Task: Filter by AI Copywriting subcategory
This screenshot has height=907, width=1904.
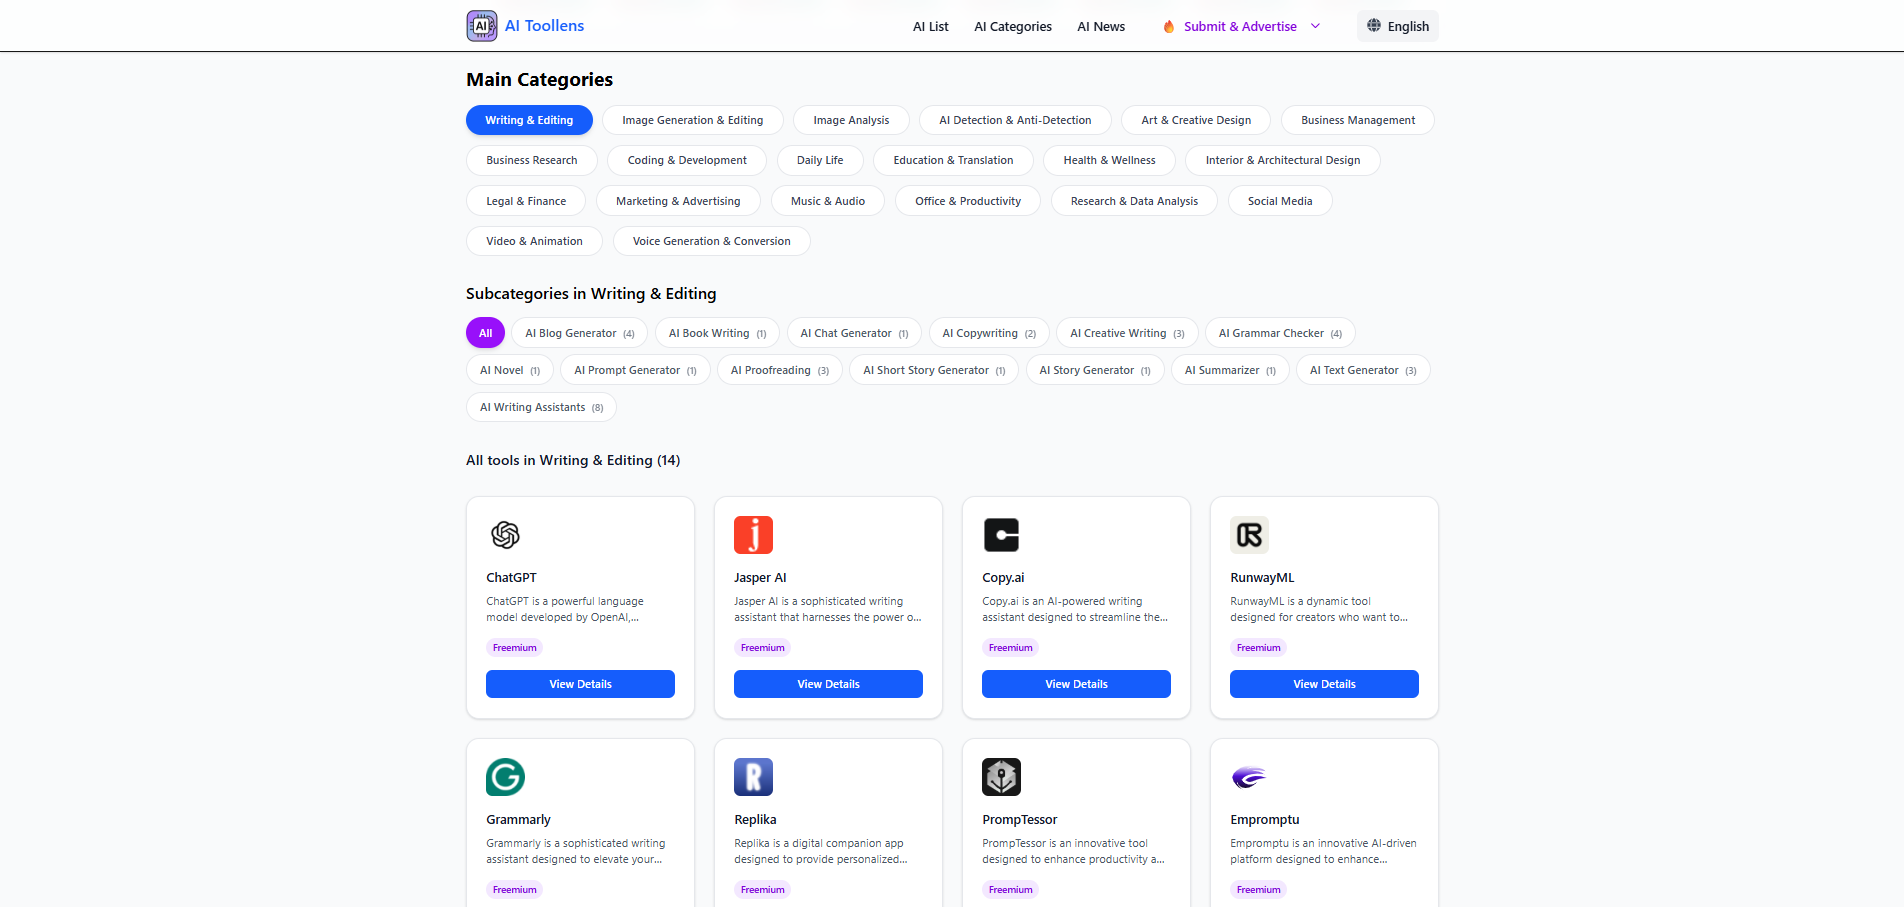Action: [x=989, y=333]
